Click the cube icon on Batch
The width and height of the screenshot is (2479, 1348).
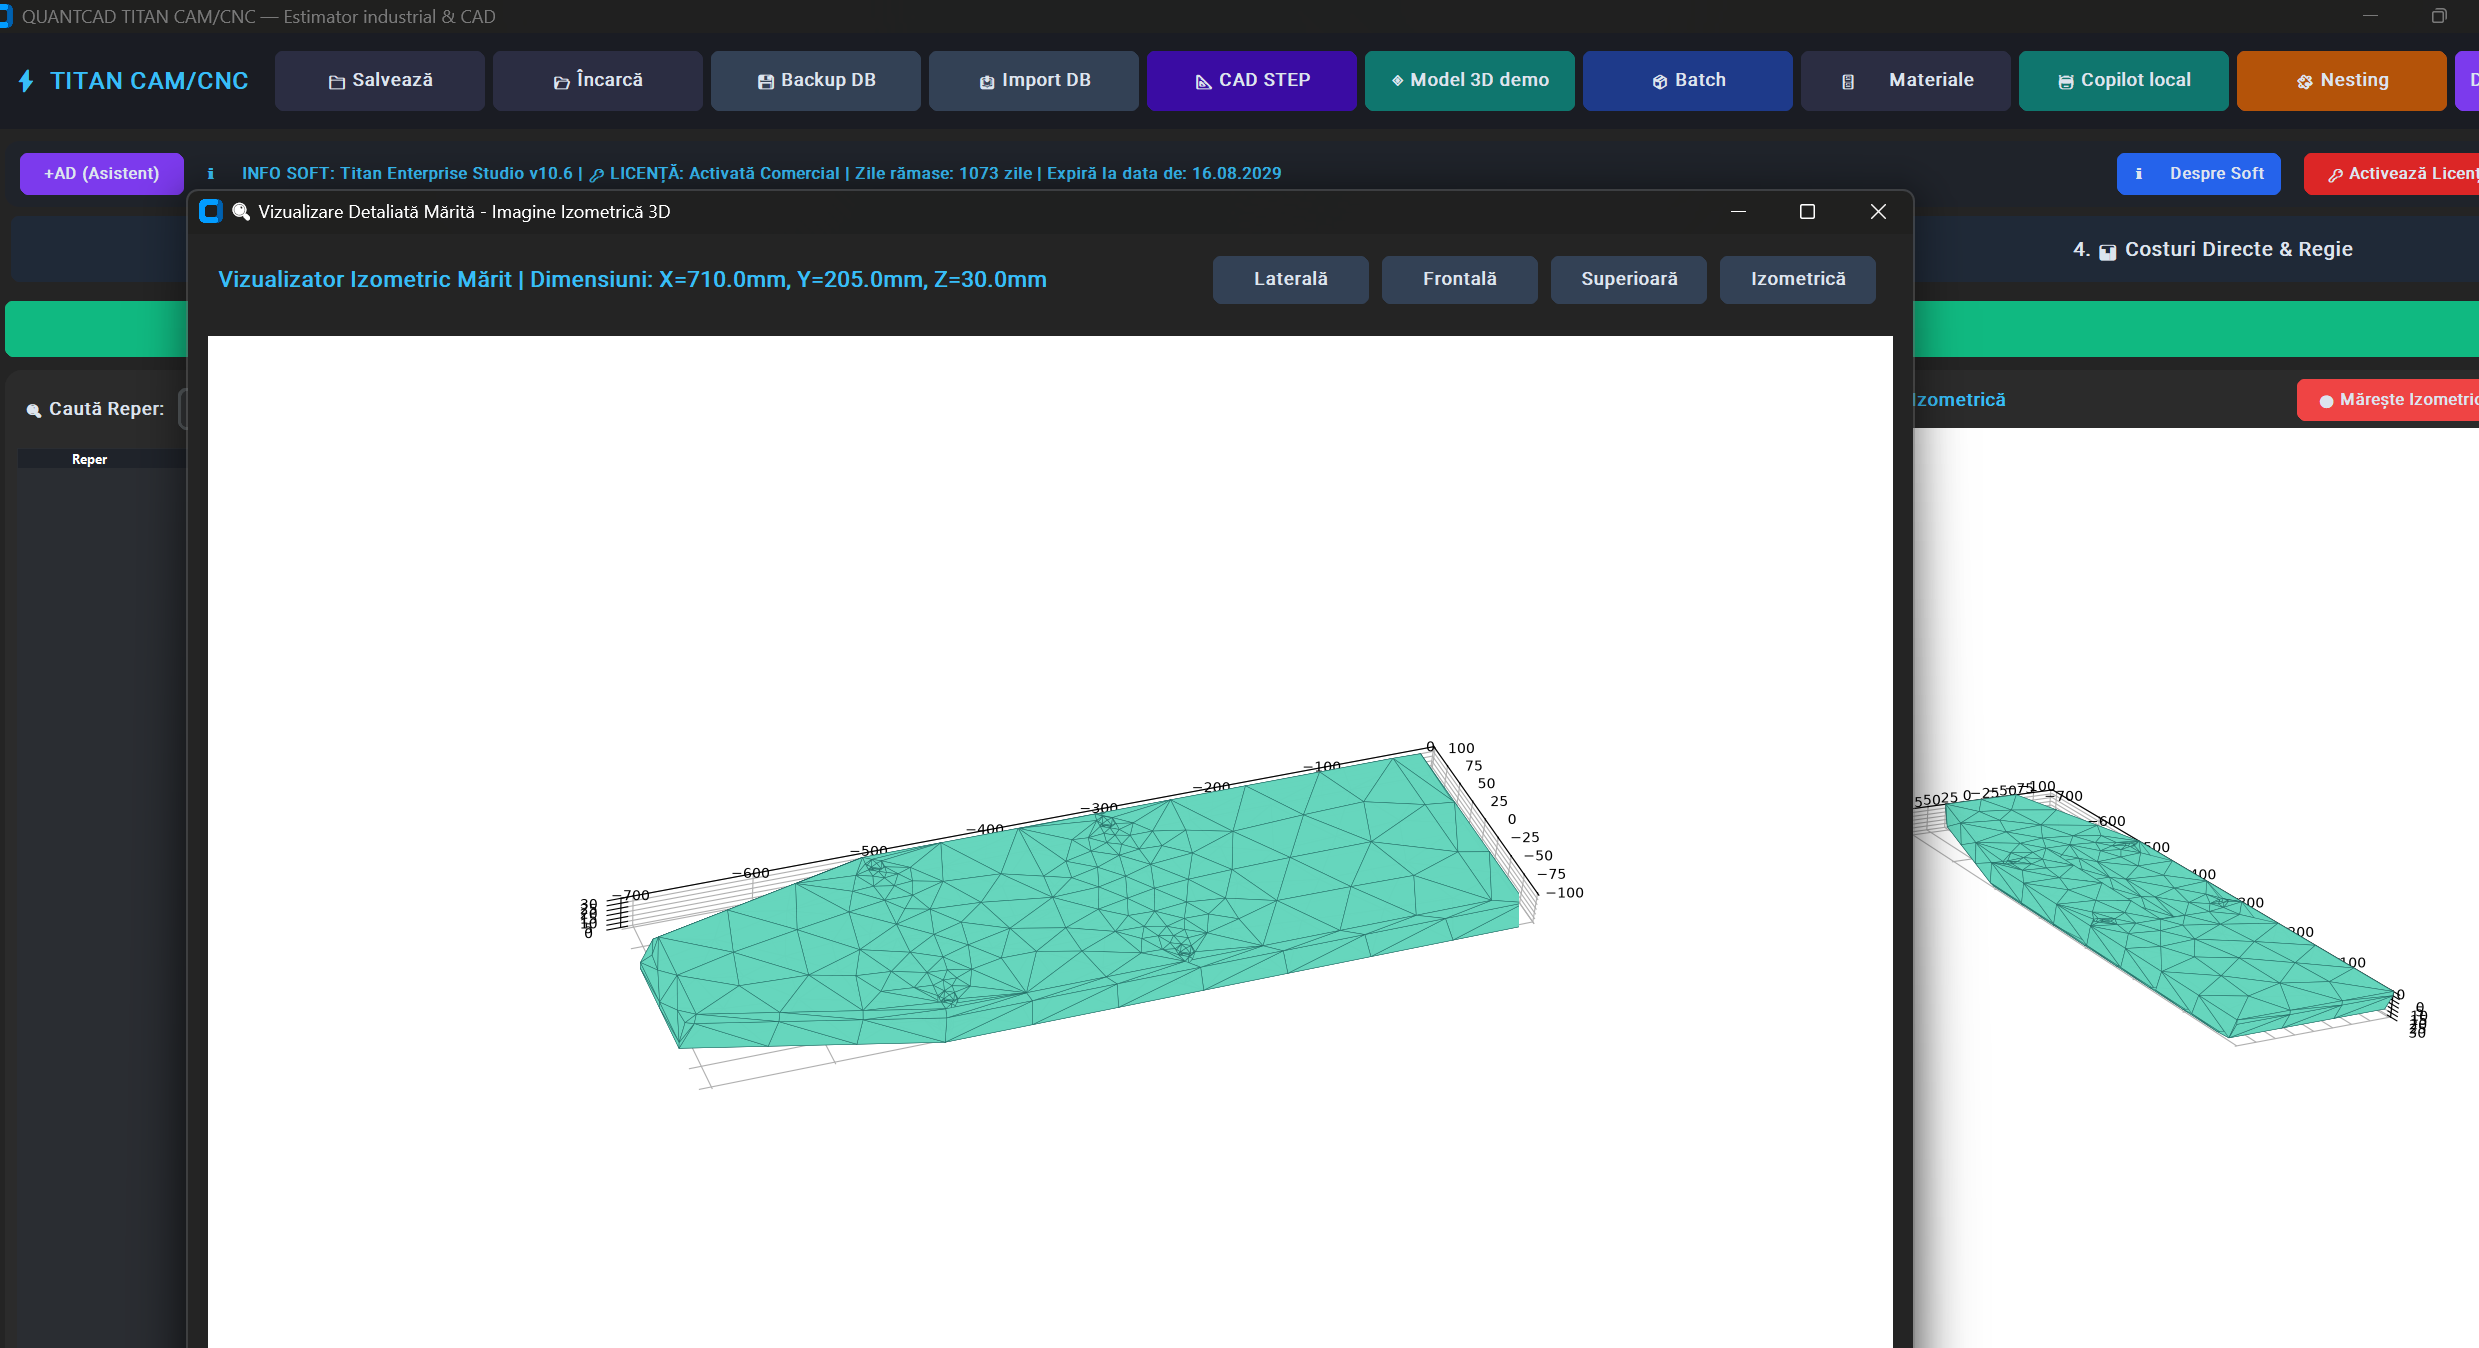(1660, 82)
